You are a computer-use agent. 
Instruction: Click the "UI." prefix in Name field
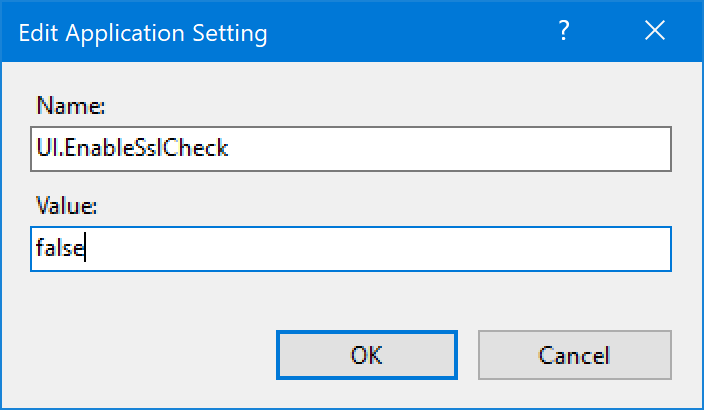tap(45, 149)
